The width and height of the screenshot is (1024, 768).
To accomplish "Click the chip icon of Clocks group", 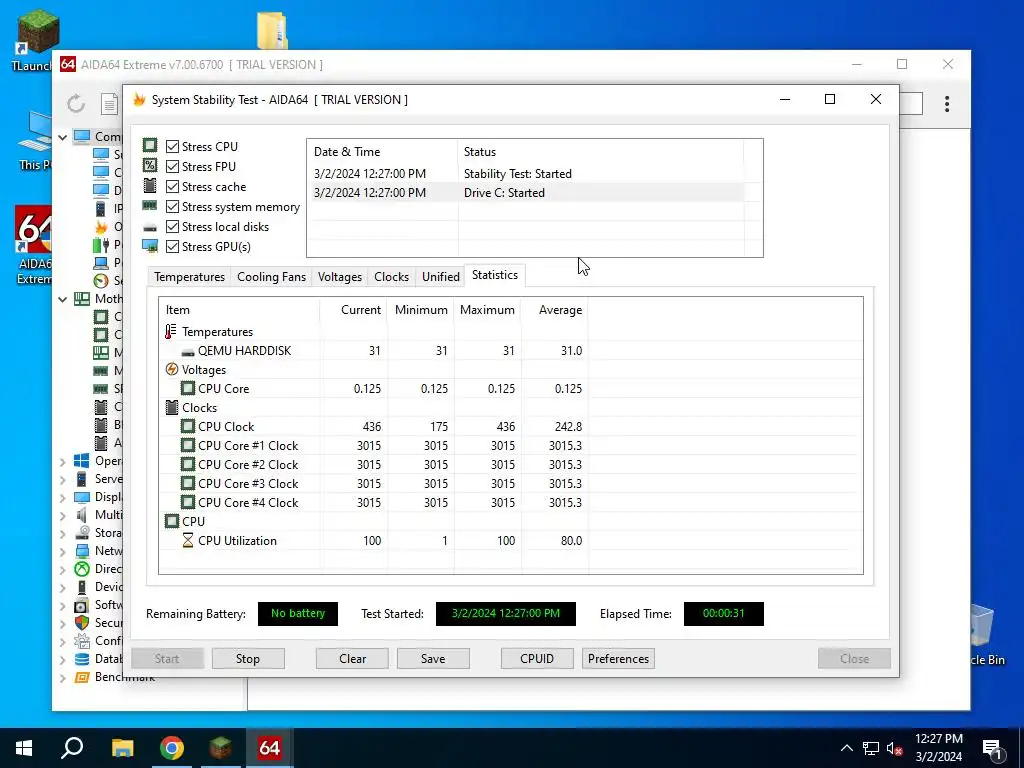I will (x=172, y=408).
